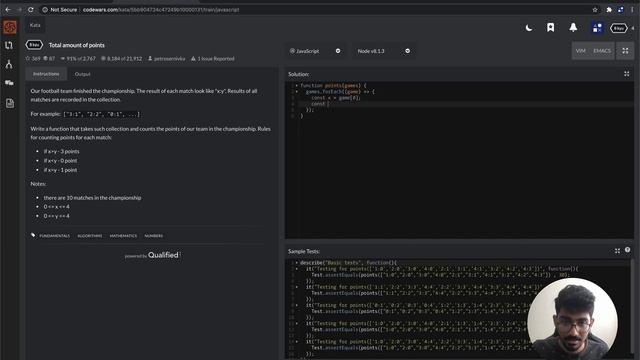Toggle fullscreen layout button

625,51
